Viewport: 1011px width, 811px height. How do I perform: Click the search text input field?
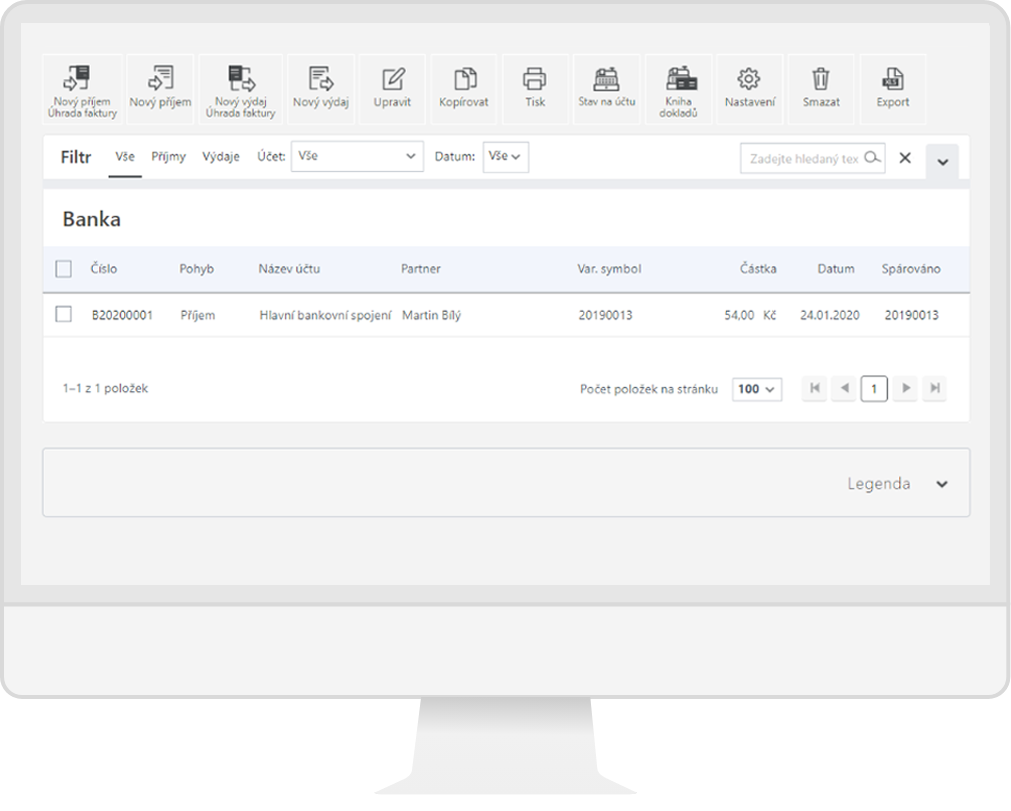(x=803, y=158)
